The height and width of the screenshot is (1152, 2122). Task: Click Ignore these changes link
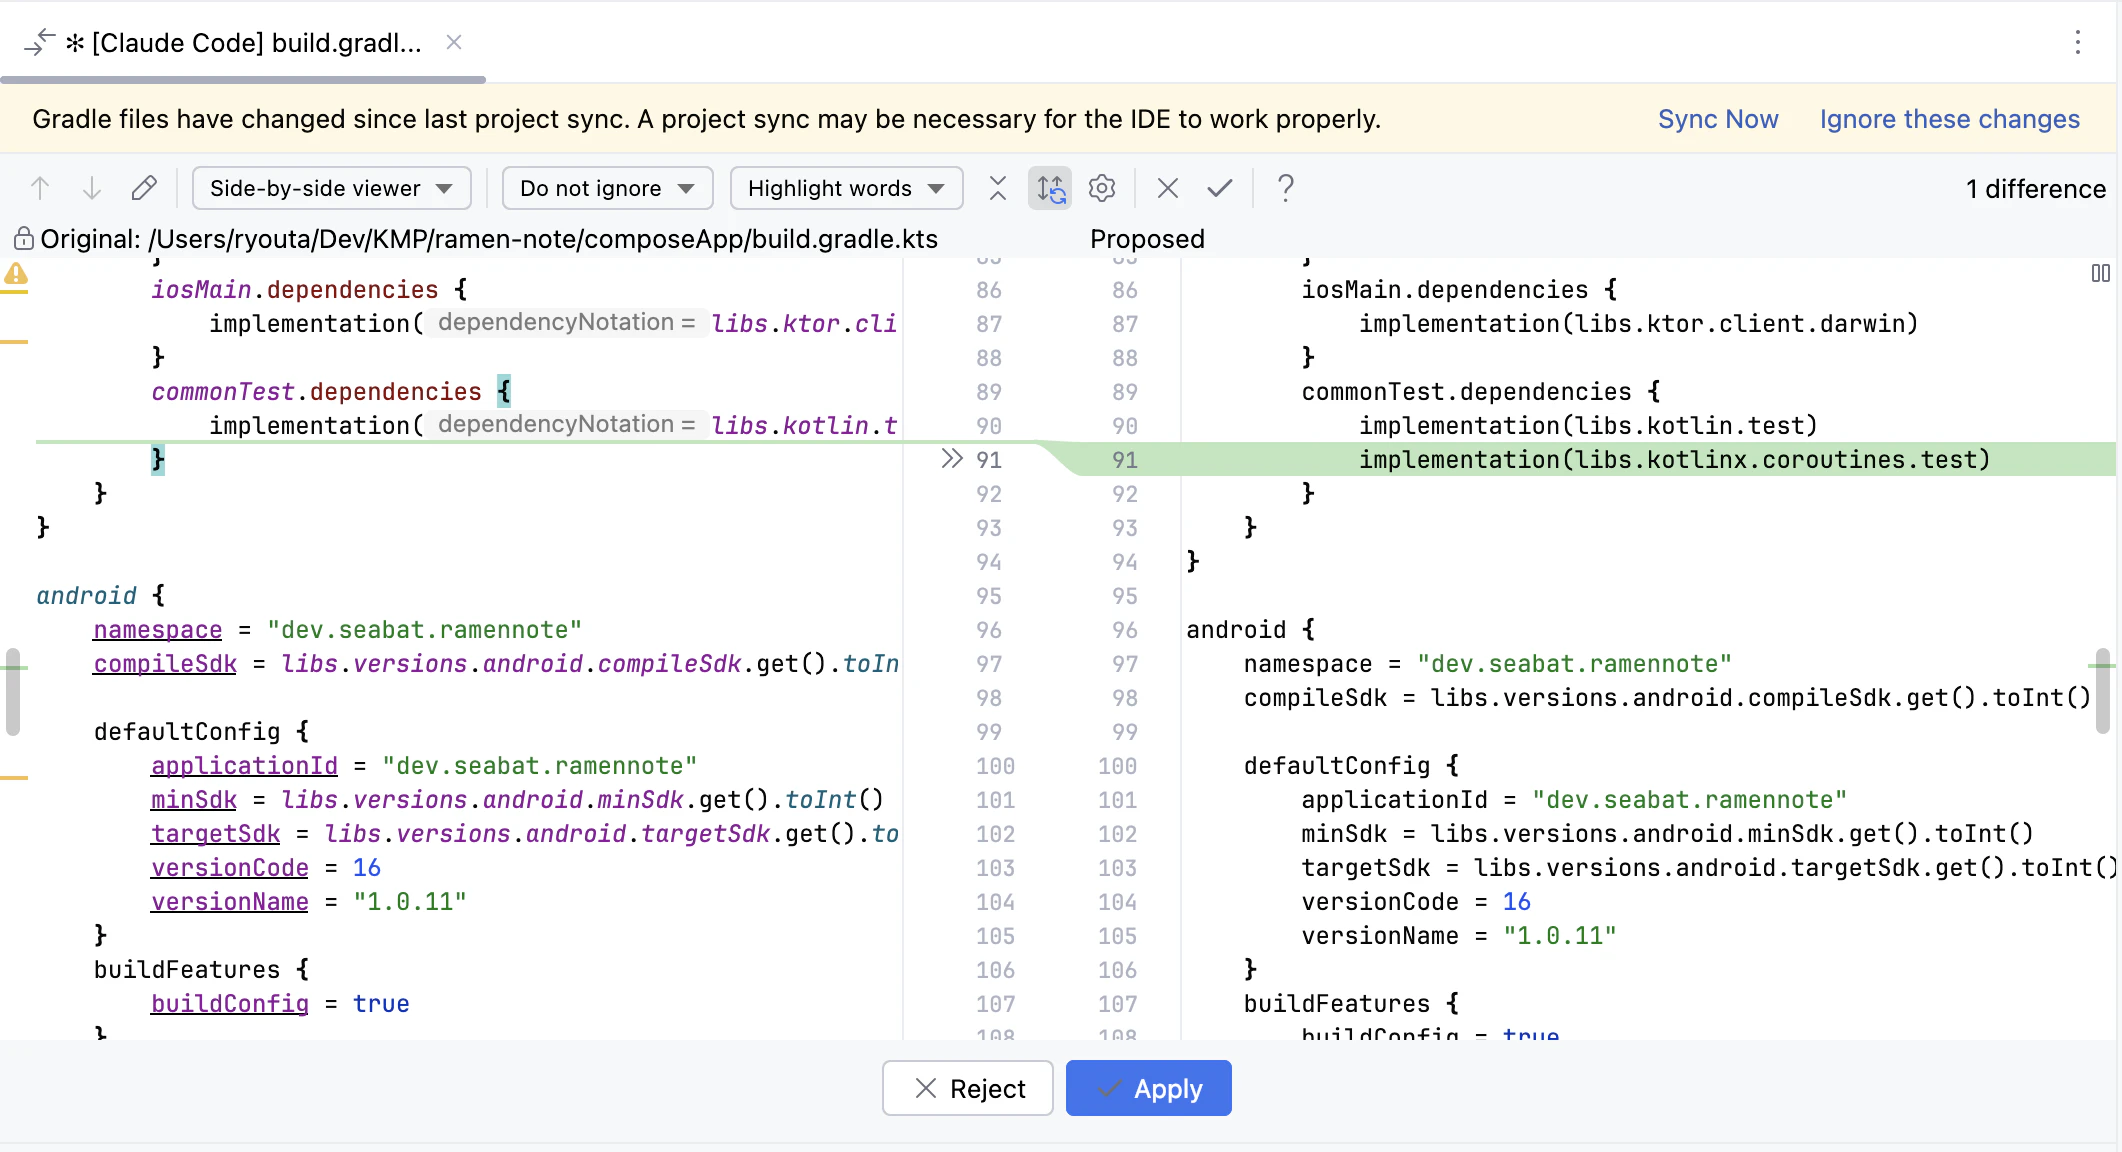pyautogui.click(x=1950, y=119)
